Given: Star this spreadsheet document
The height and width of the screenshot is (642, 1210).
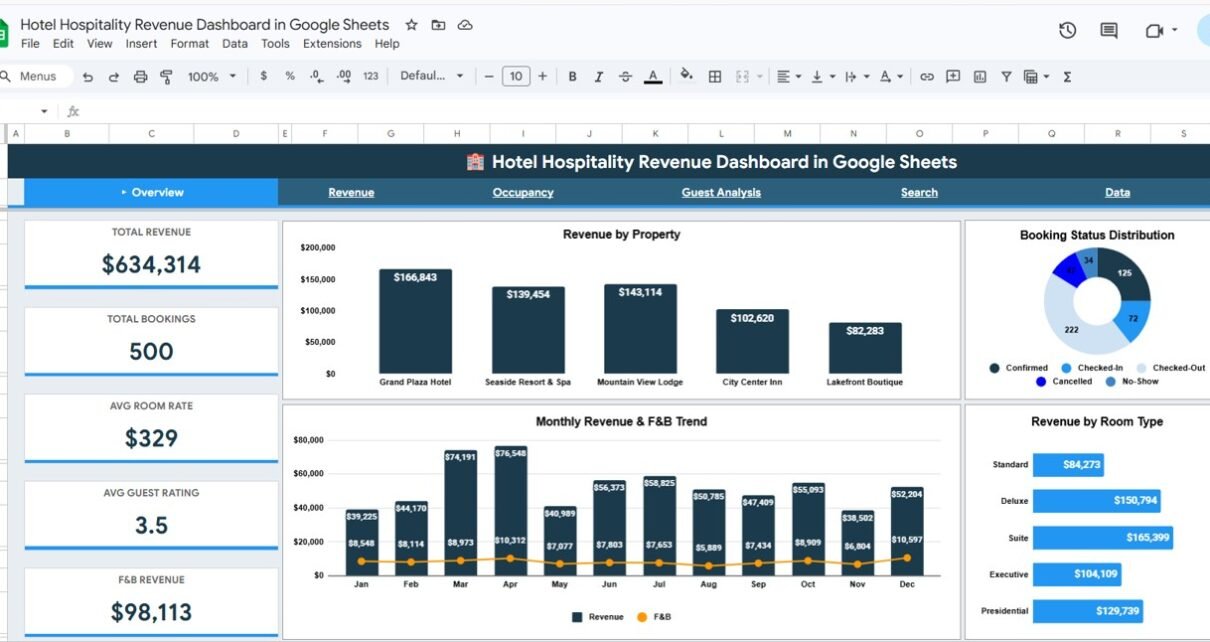Looking at the screenshot, I should pyautogui.click(x=411, y=25).
